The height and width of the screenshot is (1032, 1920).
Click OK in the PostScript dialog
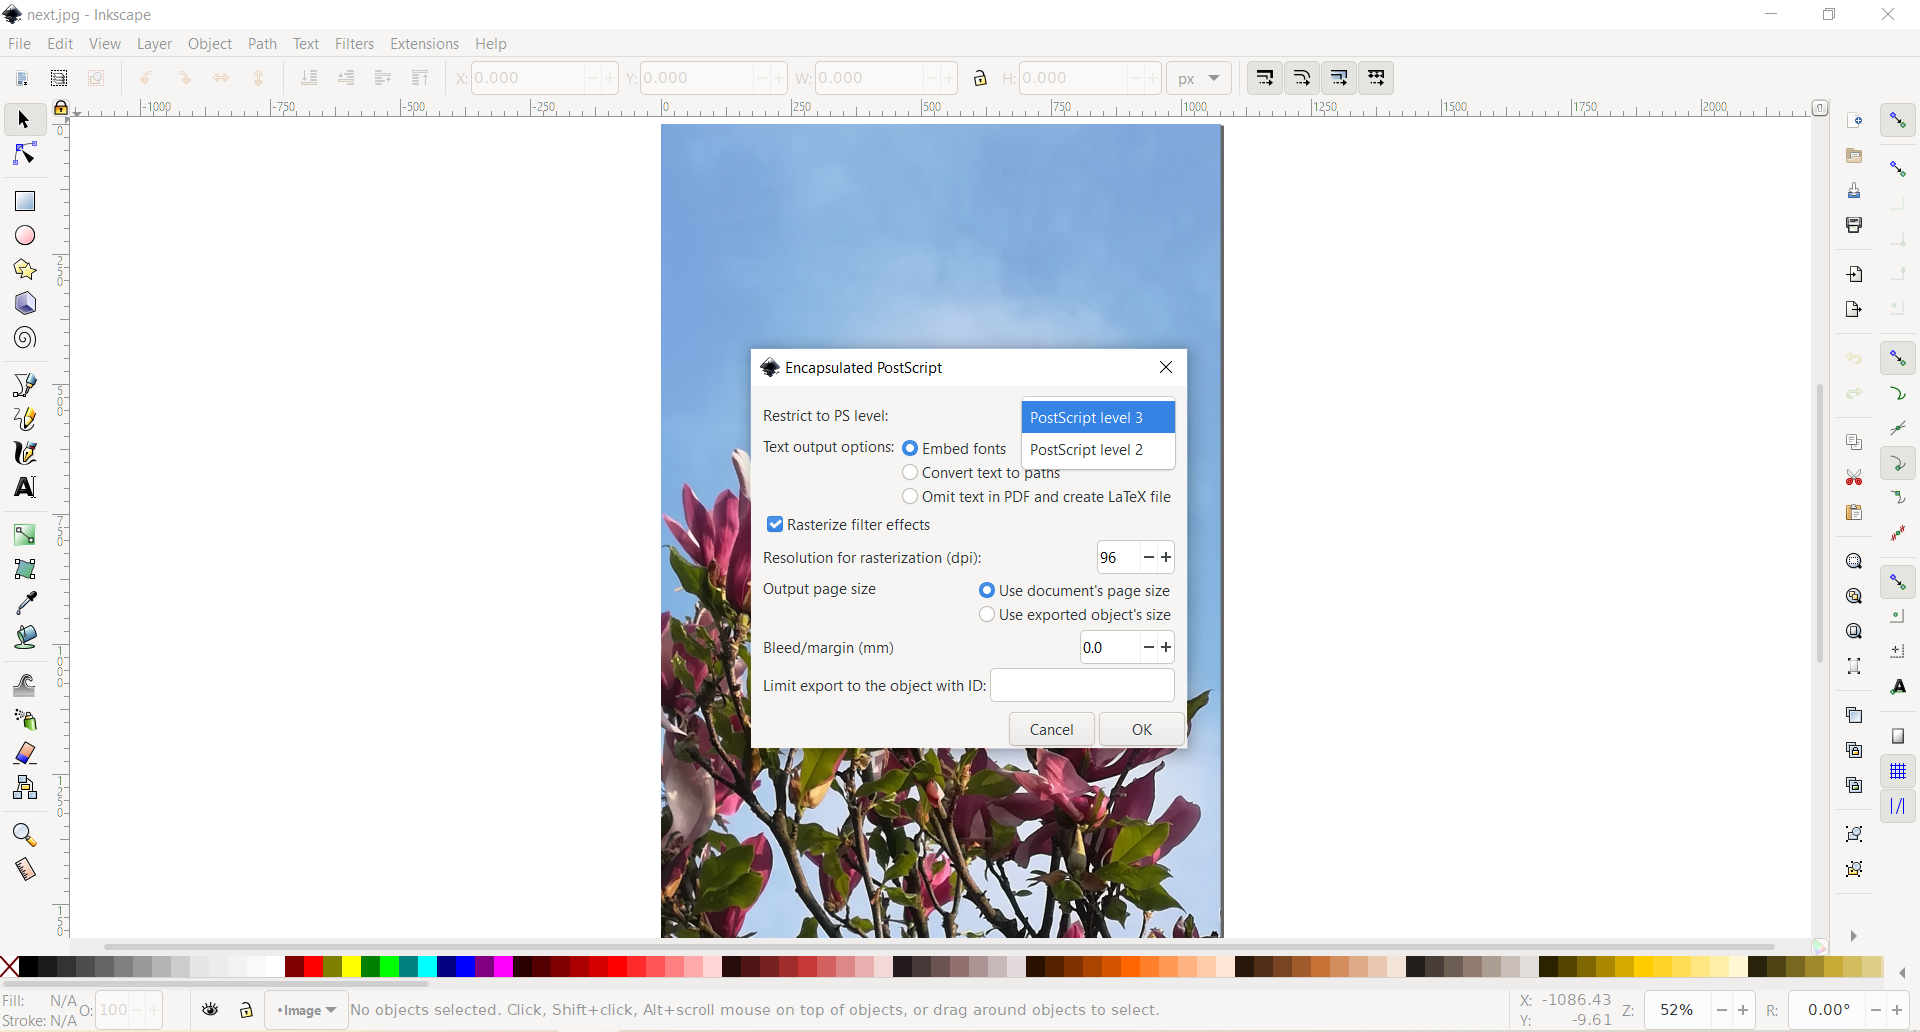(1141, 730)
